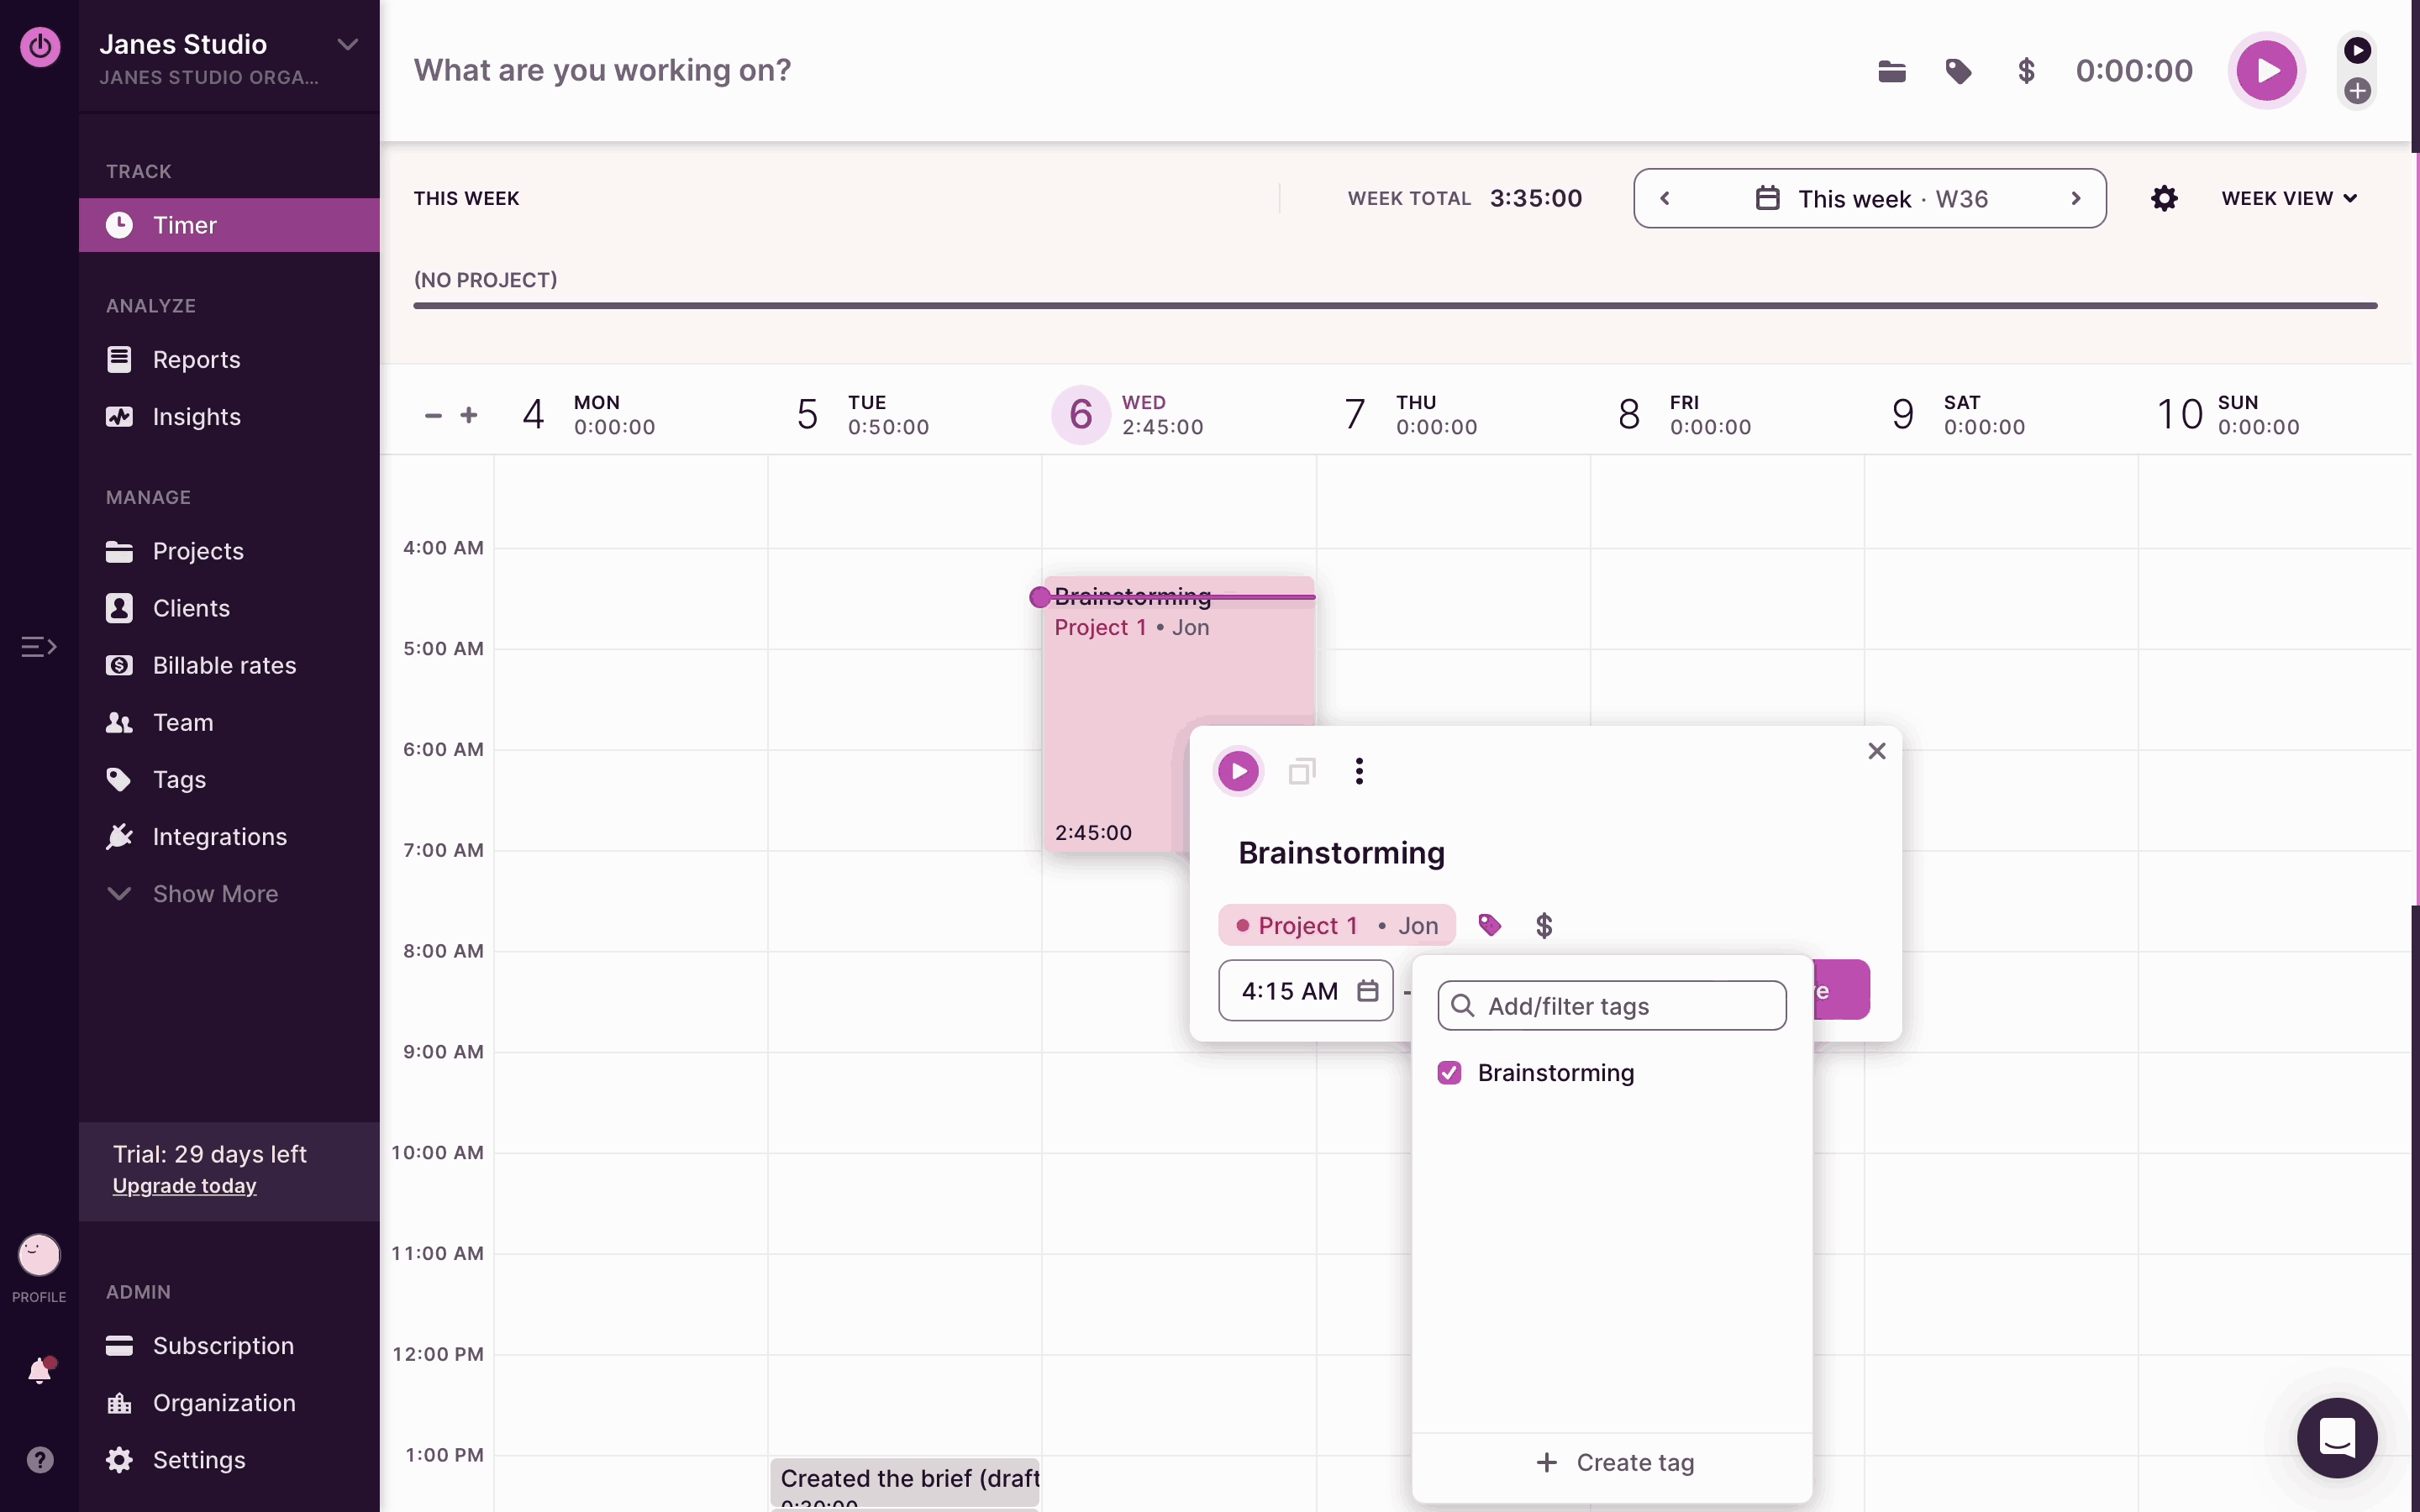Screen dimensions: 2420x1512
Task: Open the calendar settings gear icon
Action: point(2164,198)
